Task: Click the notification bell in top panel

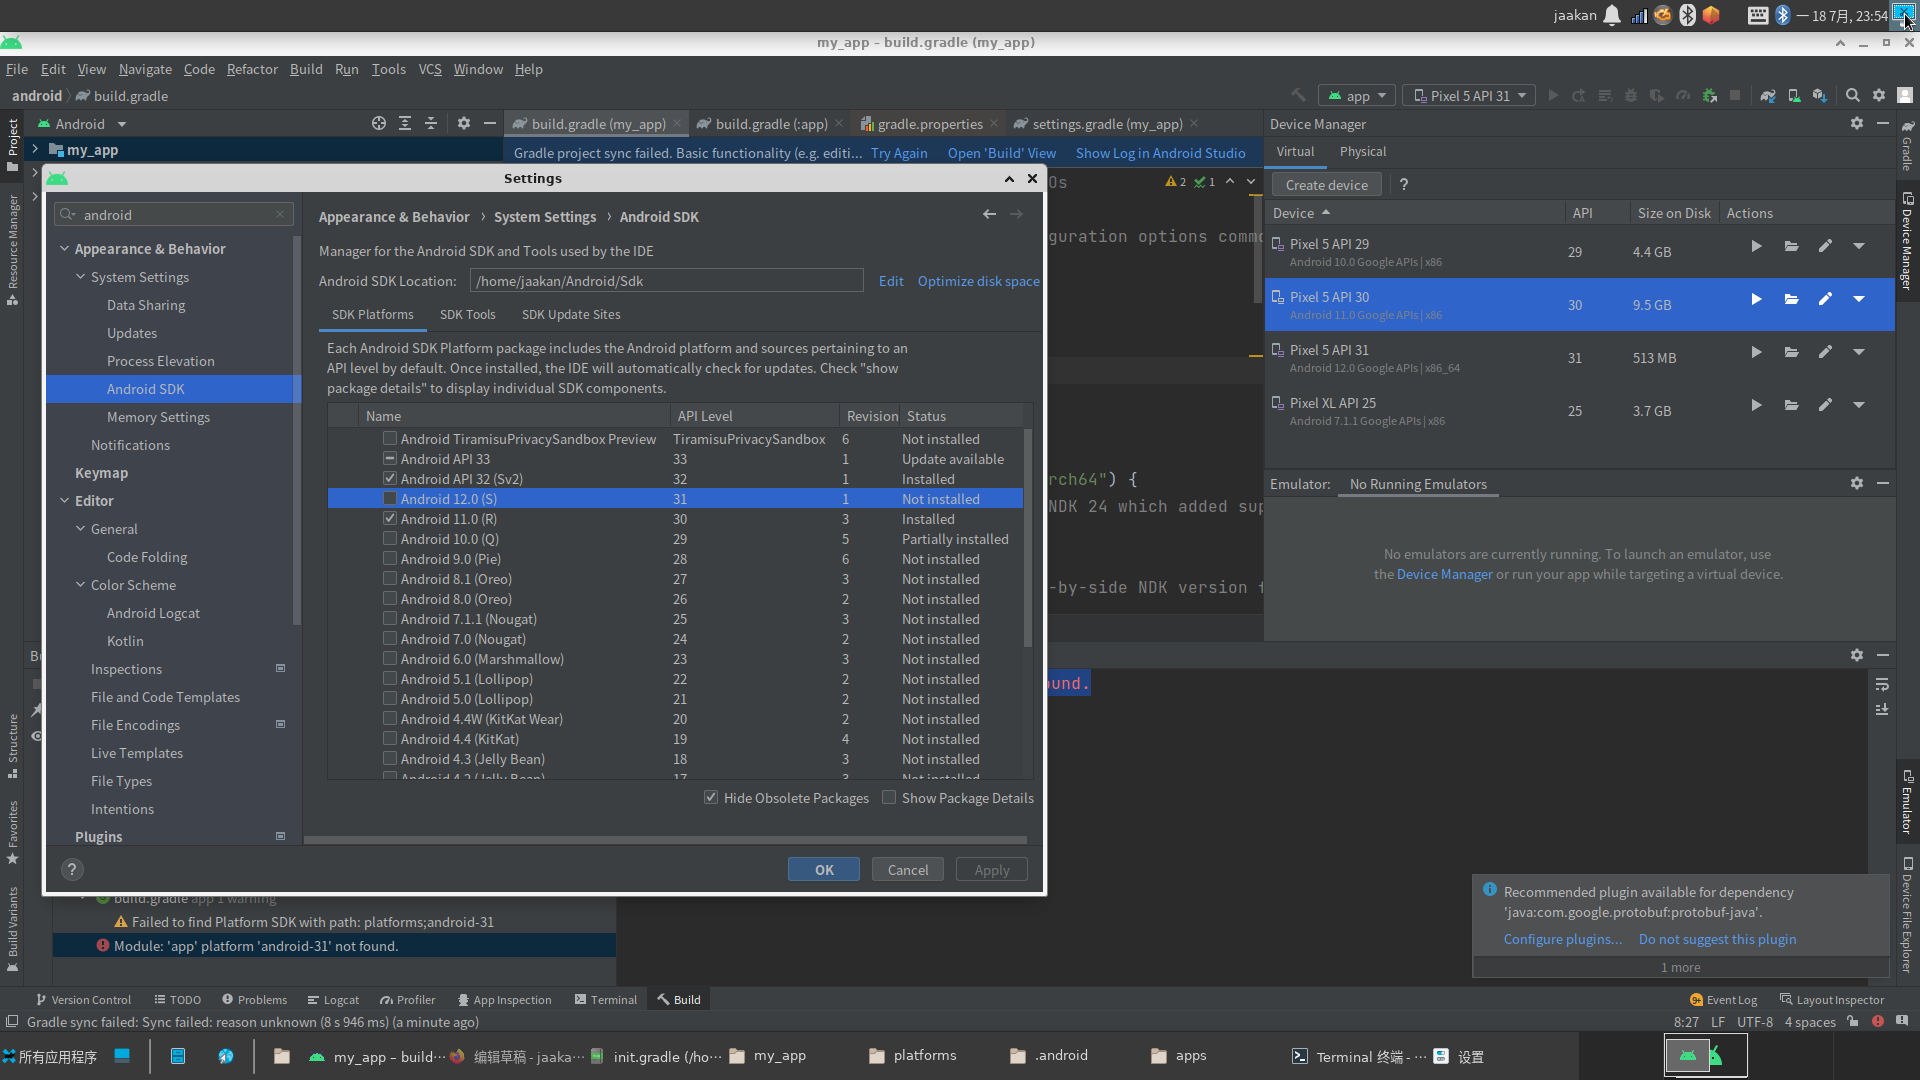Action: 1612,15
